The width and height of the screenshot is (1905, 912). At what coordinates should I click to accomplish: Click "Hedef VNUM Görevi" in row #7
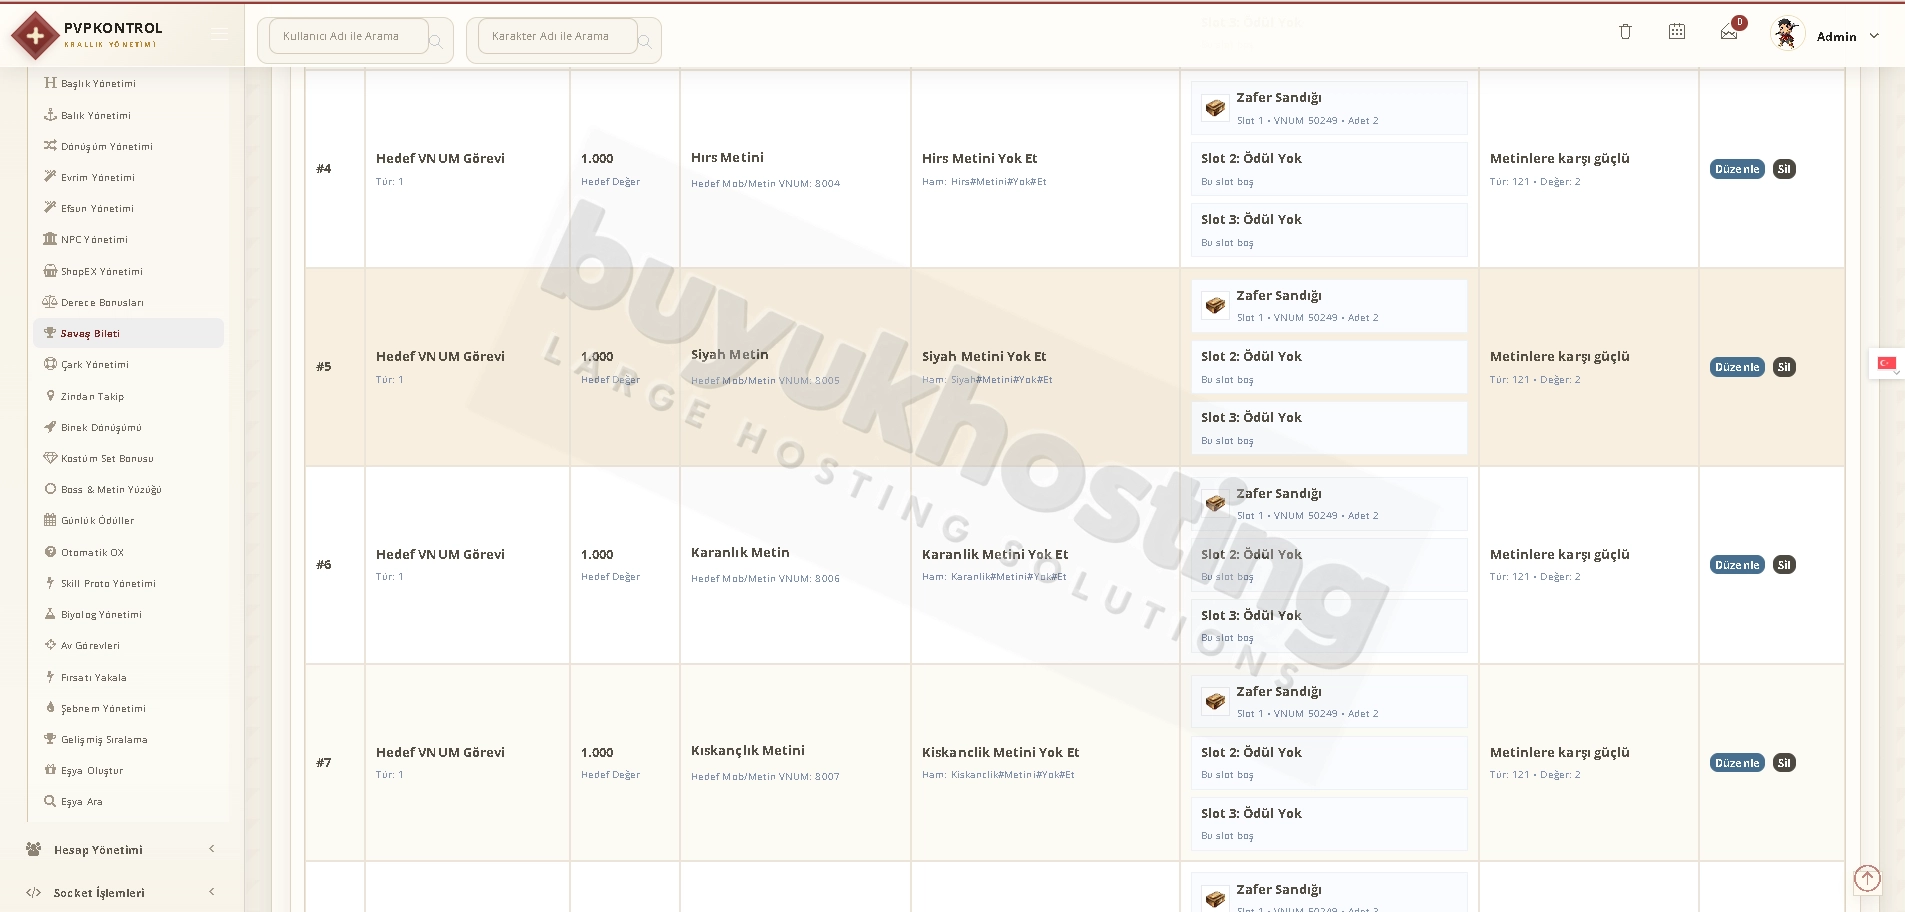tap(440, 752)
